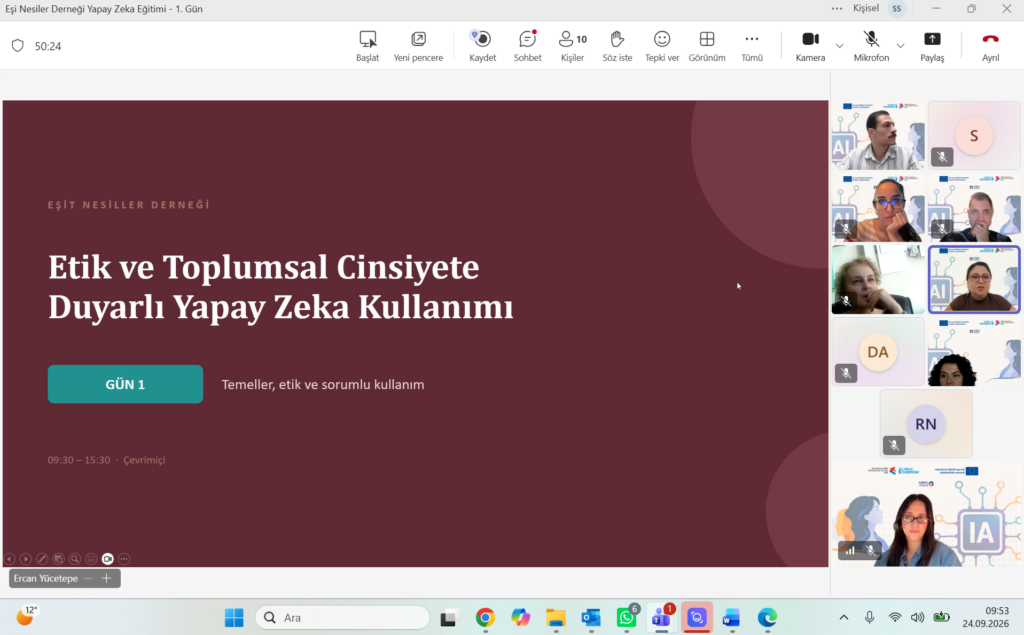Open clock showing 09:53 24.09.2026

tap(985, 617)
